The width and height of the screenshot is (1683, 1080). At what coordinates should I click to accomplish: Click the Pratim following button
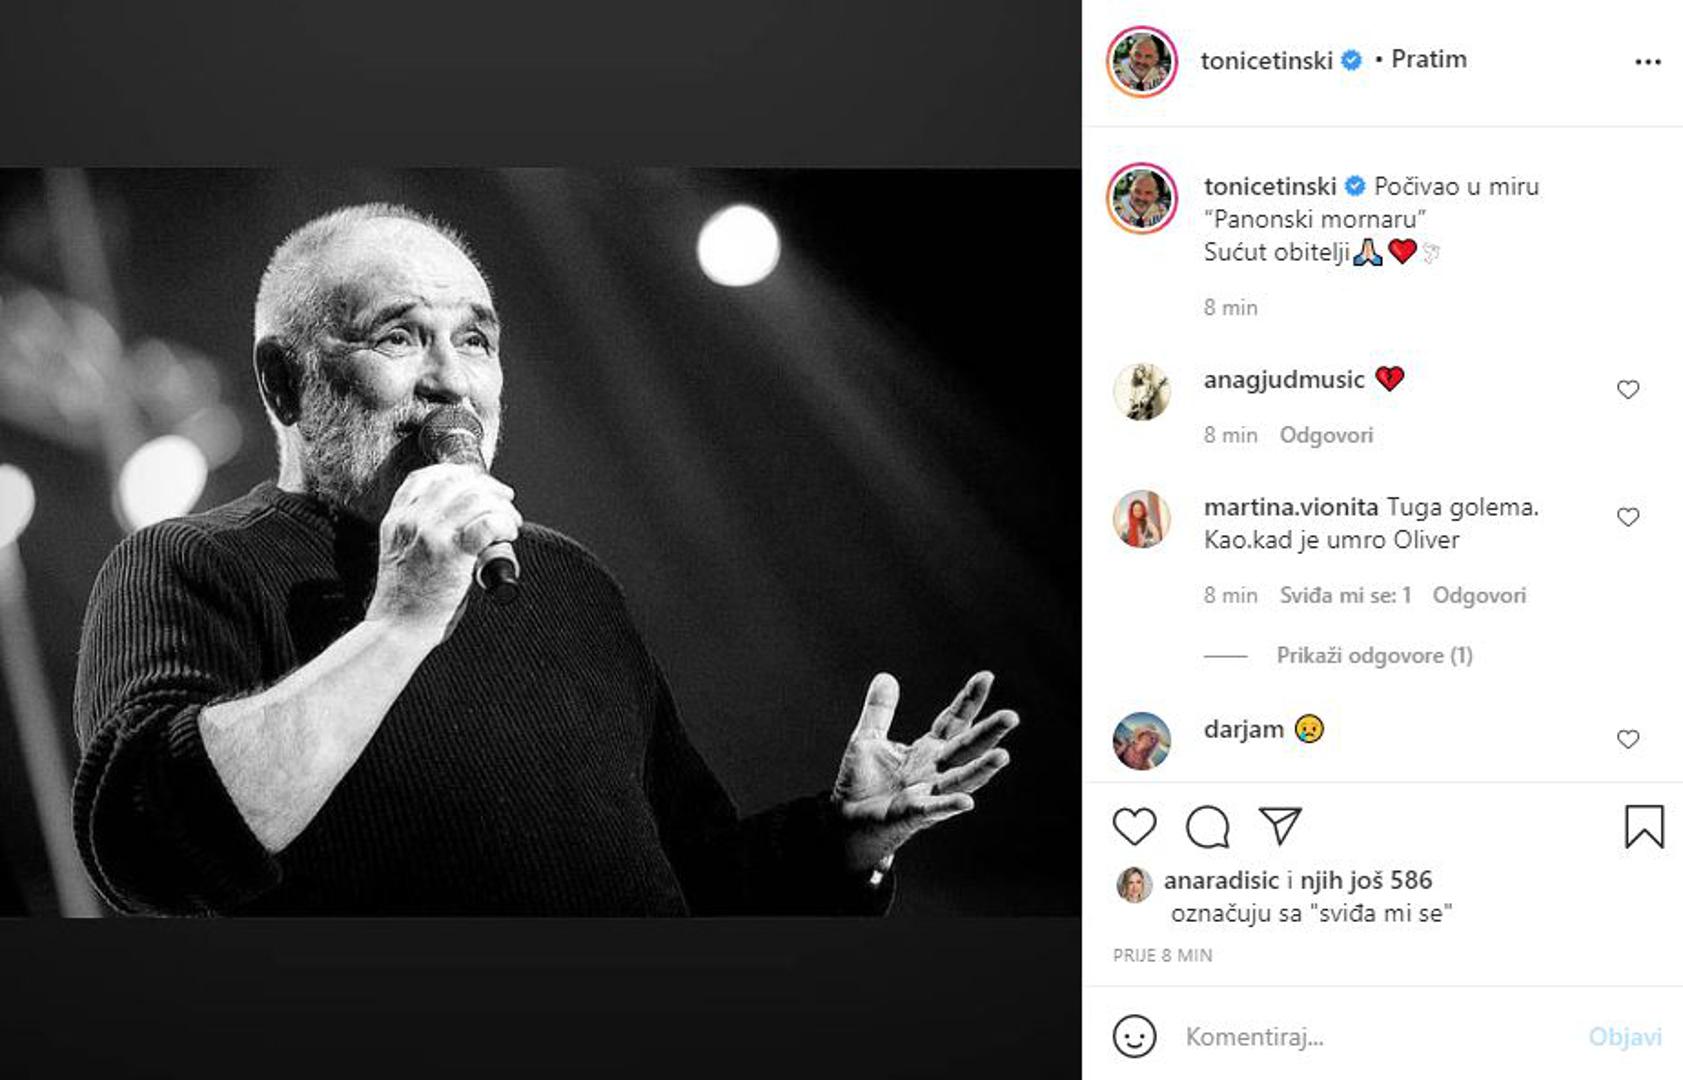click(1429, 60)
